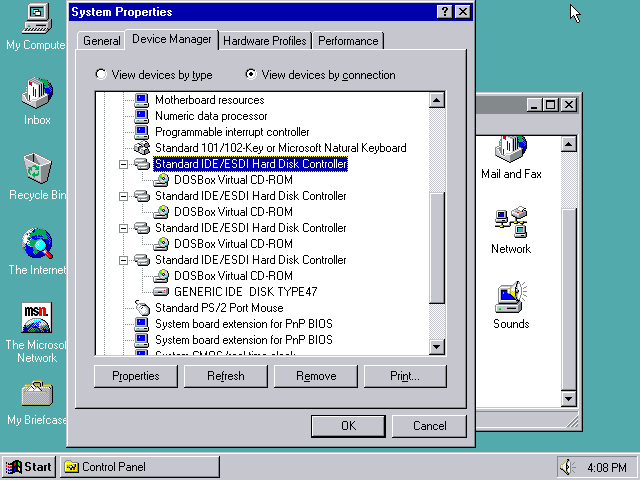Click the Properties button
Viewport: 640px width, 480px height.
click(135, 376)
